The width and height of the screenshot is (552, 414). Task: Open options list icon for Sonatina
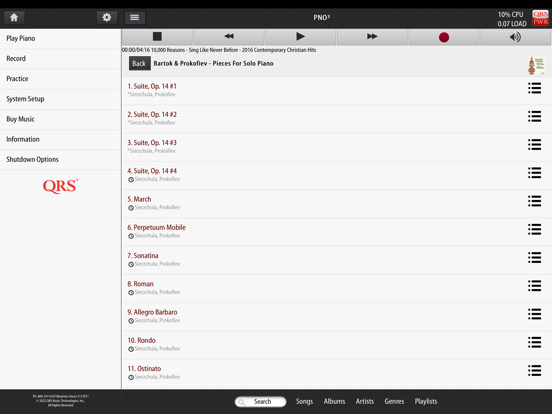point(534,258)
